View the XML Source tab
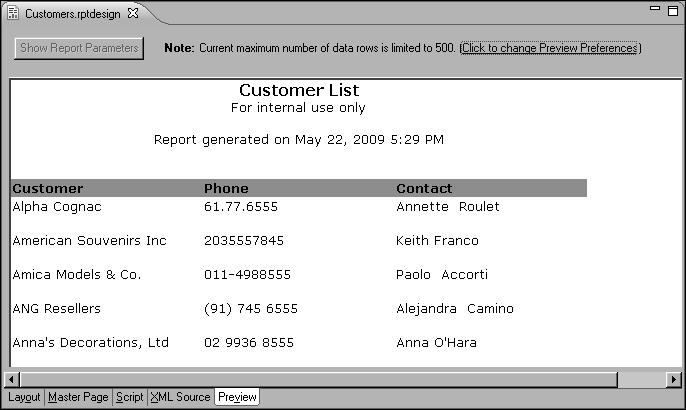Image resolution: width=686 pixels, height=410 pixels. [x=180, y=397]
